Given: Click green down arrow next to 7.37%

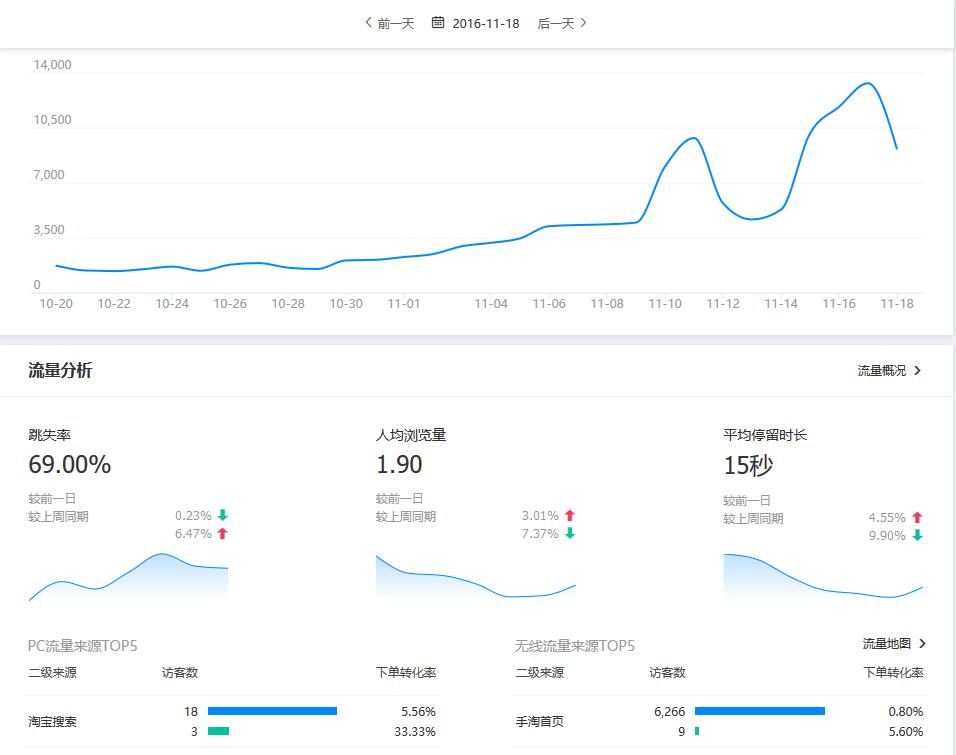Looking at the screenshot, I should click(569, 534).
